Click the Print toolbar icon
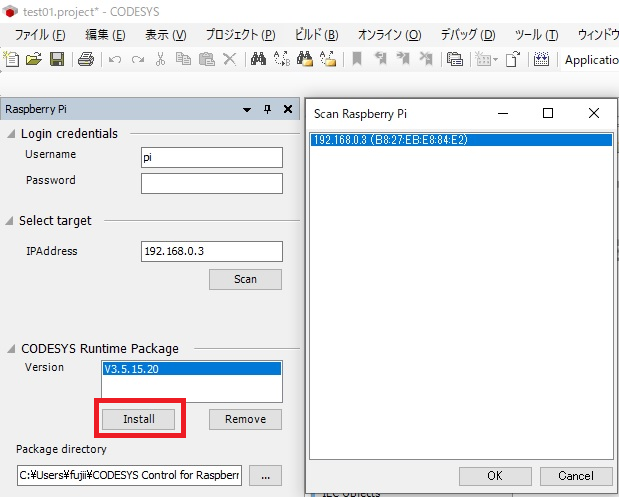Screen dimensions: 619x497 86,59
